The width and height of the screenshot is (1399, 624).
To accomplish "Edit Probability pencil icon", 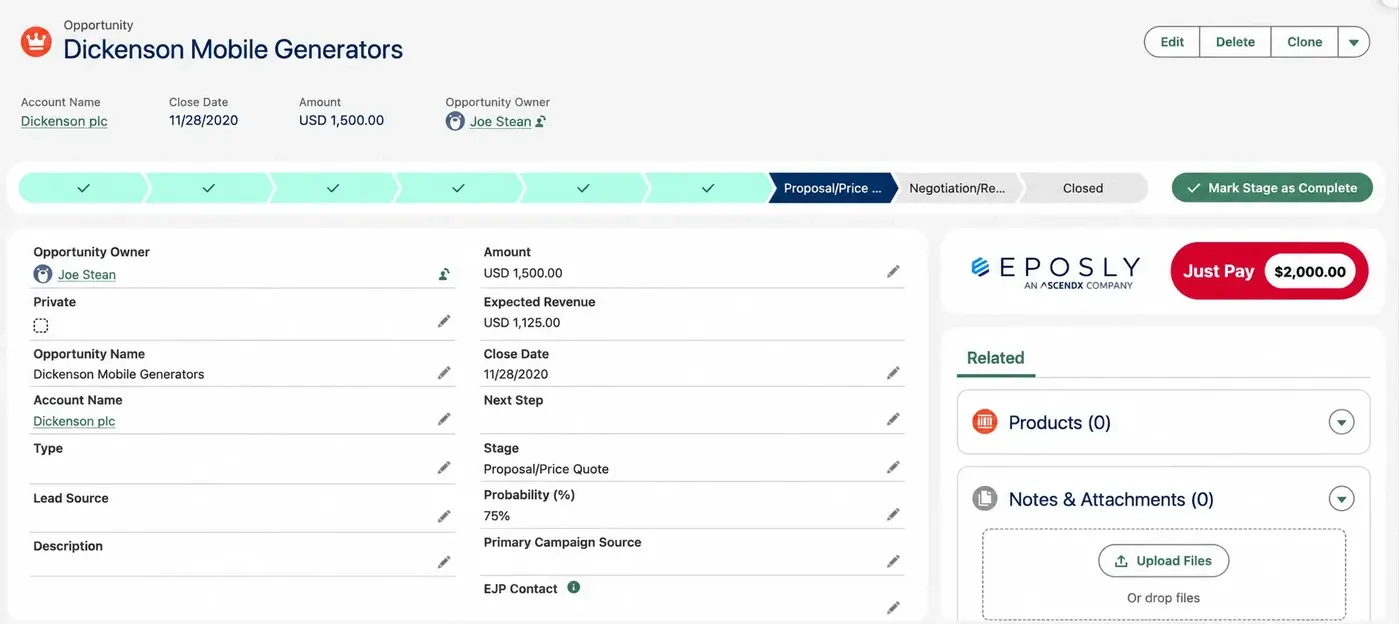I will tap(893, 514).
